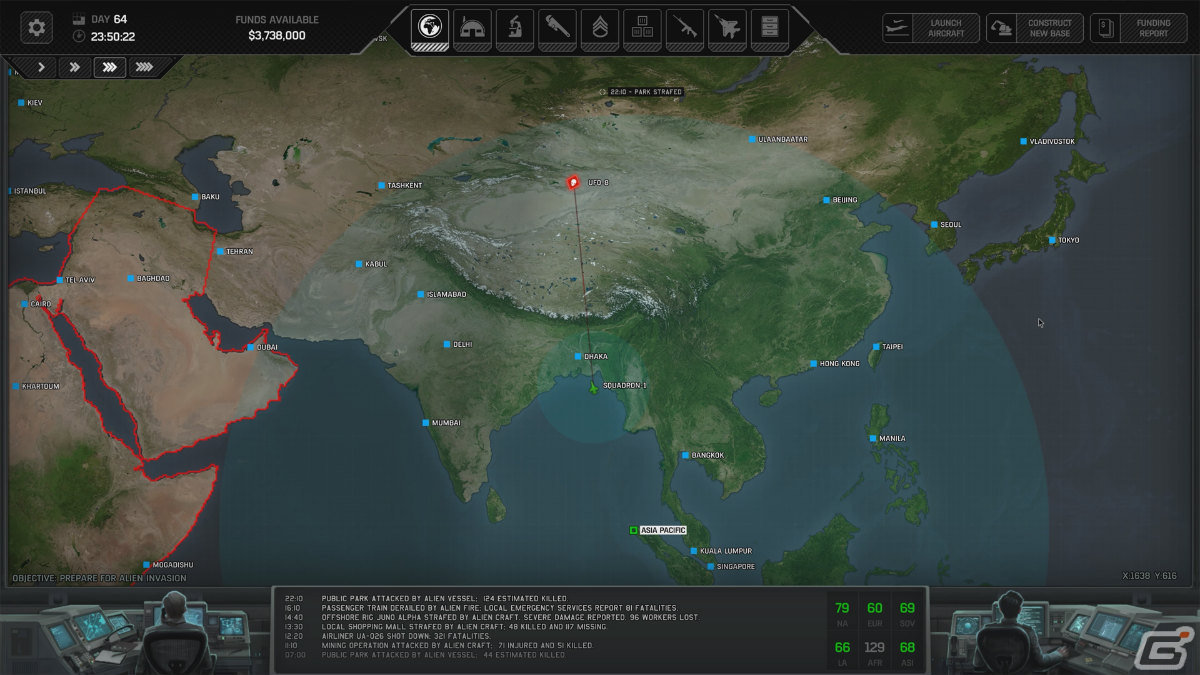
Task: Select the Asia Pacific base marker
Action: point(634,530)
